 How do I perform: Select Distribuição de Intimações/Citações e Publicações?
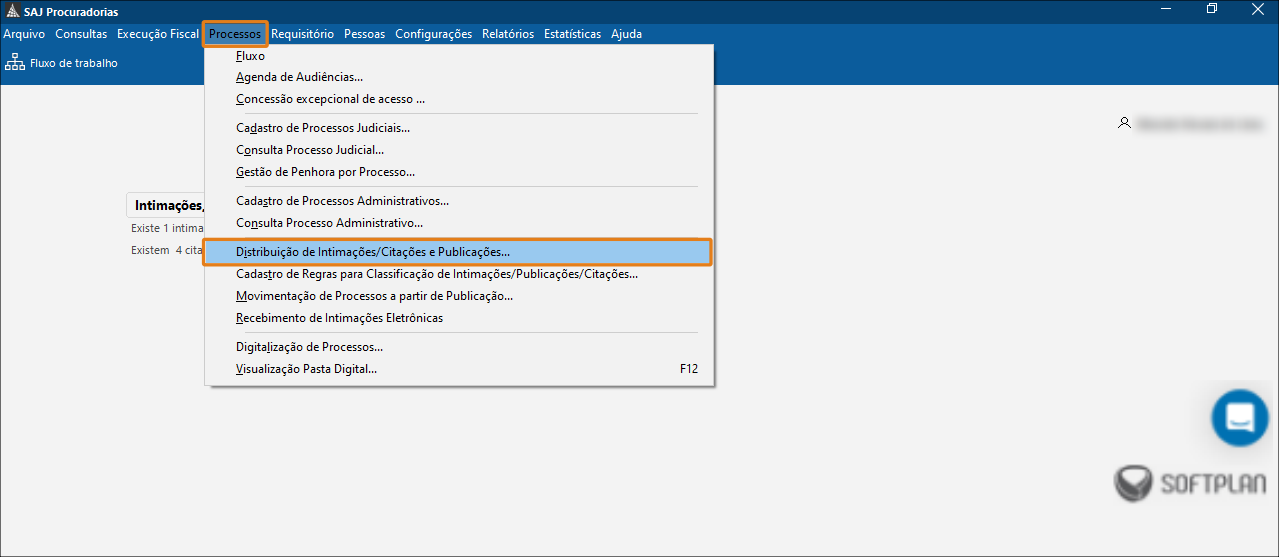pos(373,252)
